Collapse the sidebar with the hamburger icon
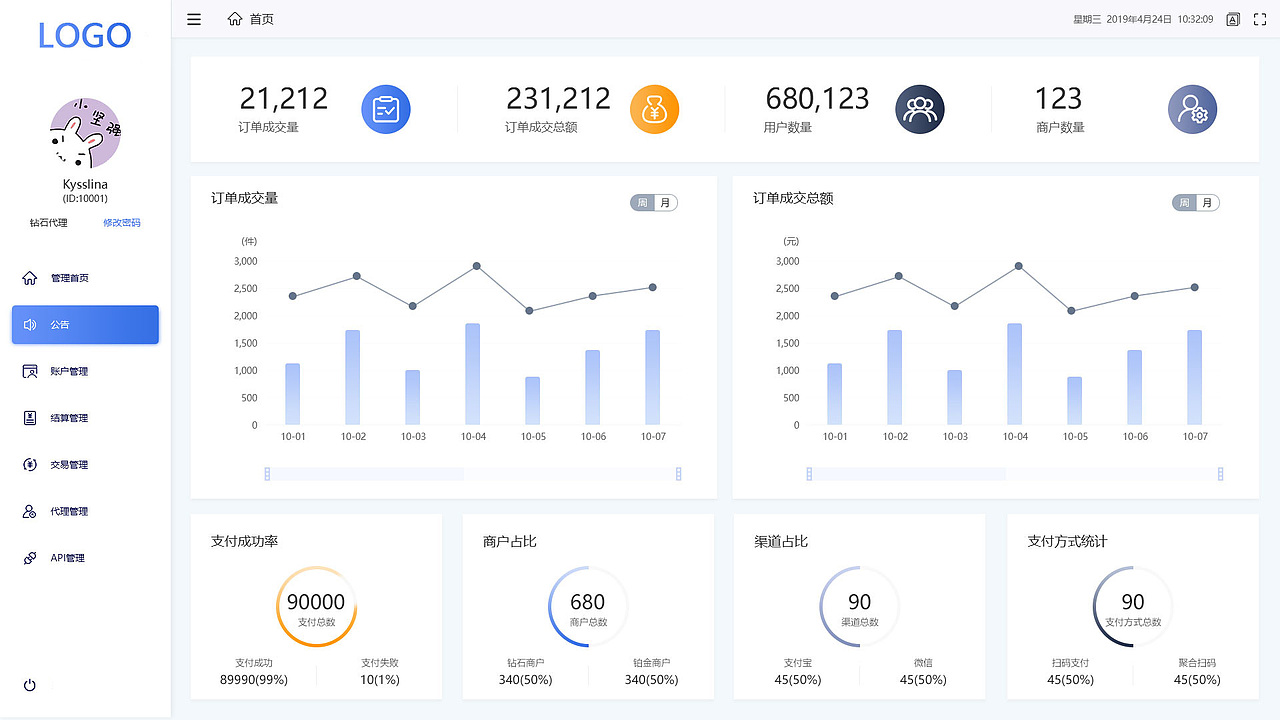This screenshot has height=720, width=1280. (x=194, y=19)
